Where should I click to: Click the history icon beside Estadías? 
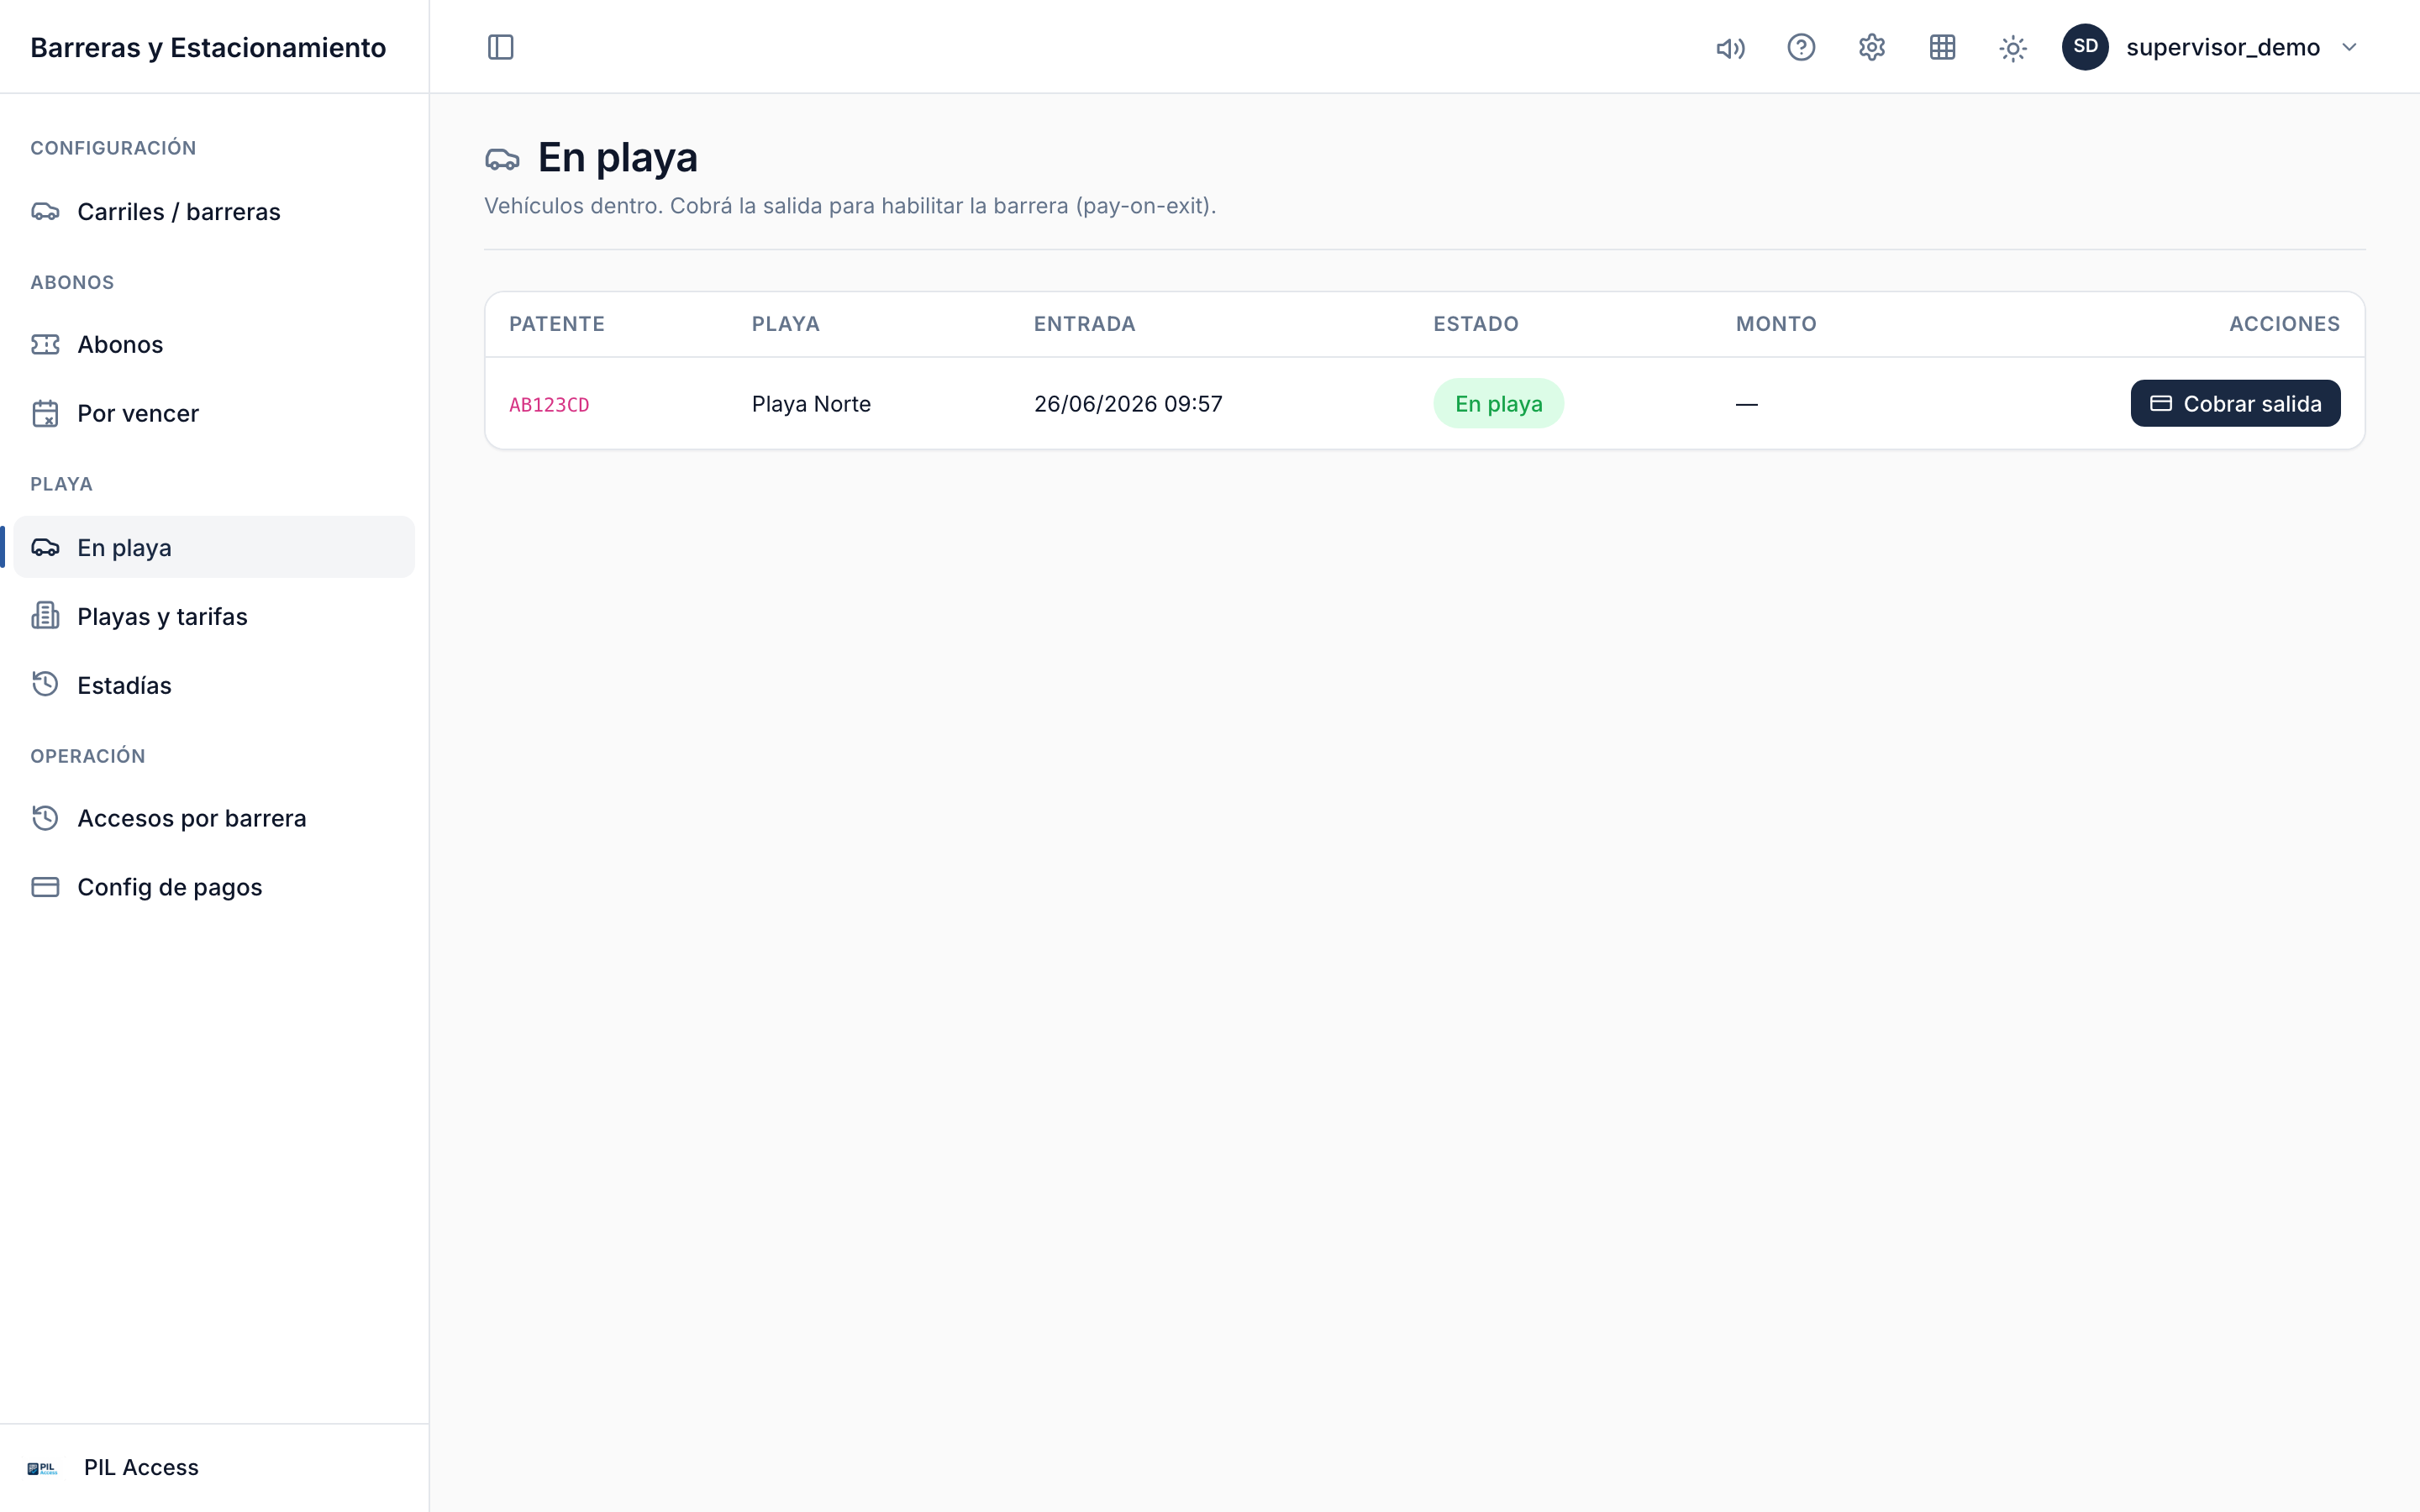pyautogui.click(x=45, y=684)
